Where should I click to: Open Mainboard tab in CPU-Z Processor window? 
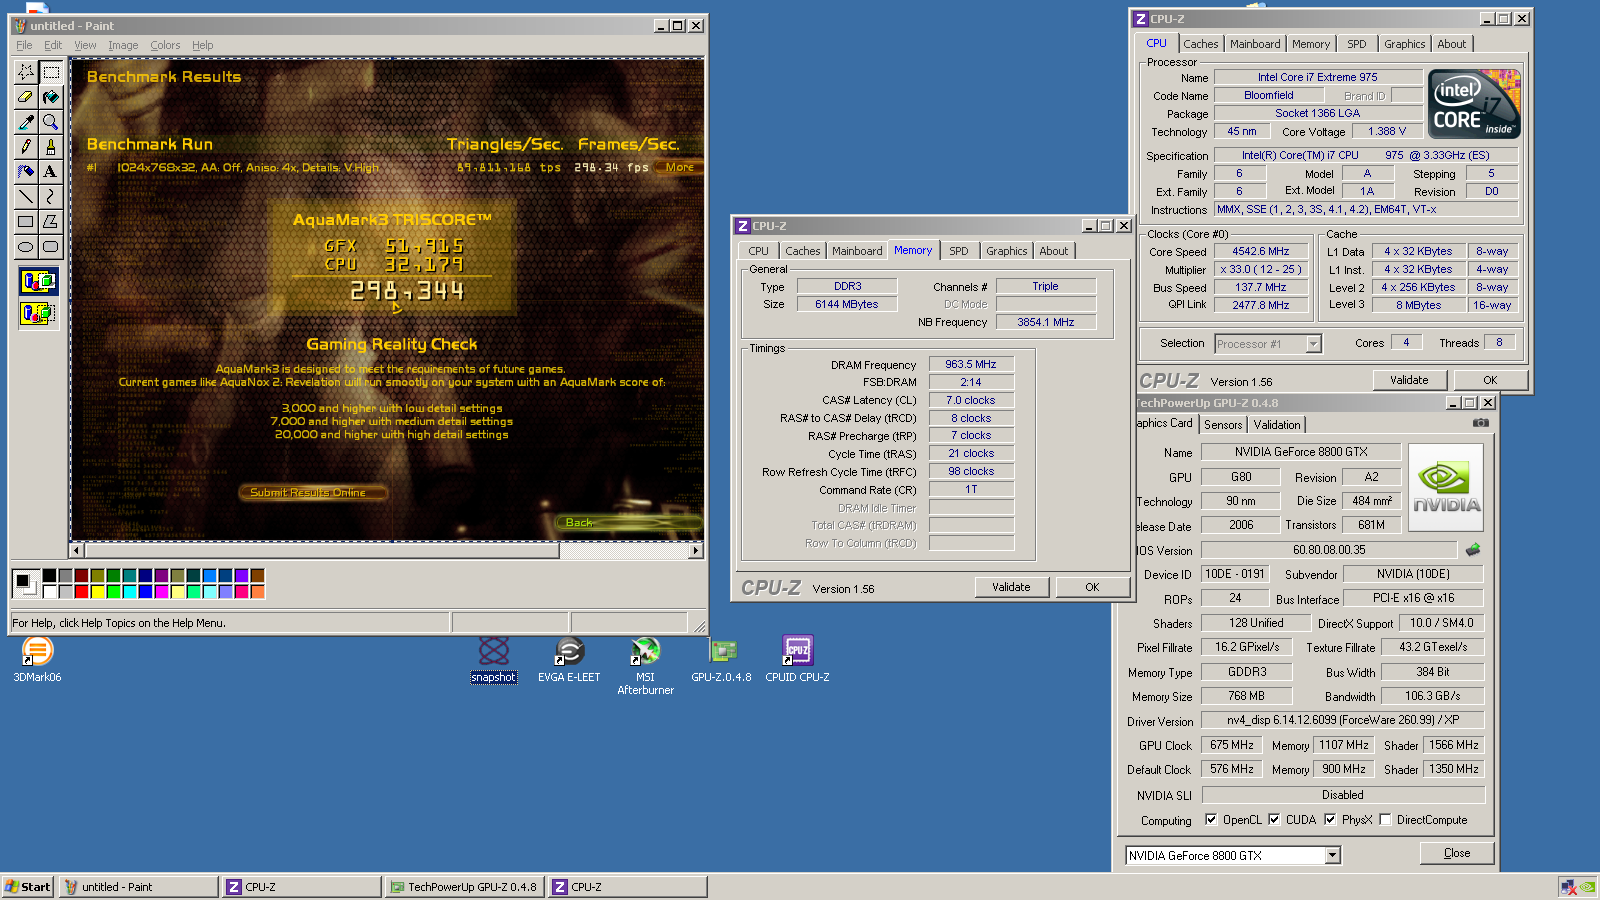1255,44
